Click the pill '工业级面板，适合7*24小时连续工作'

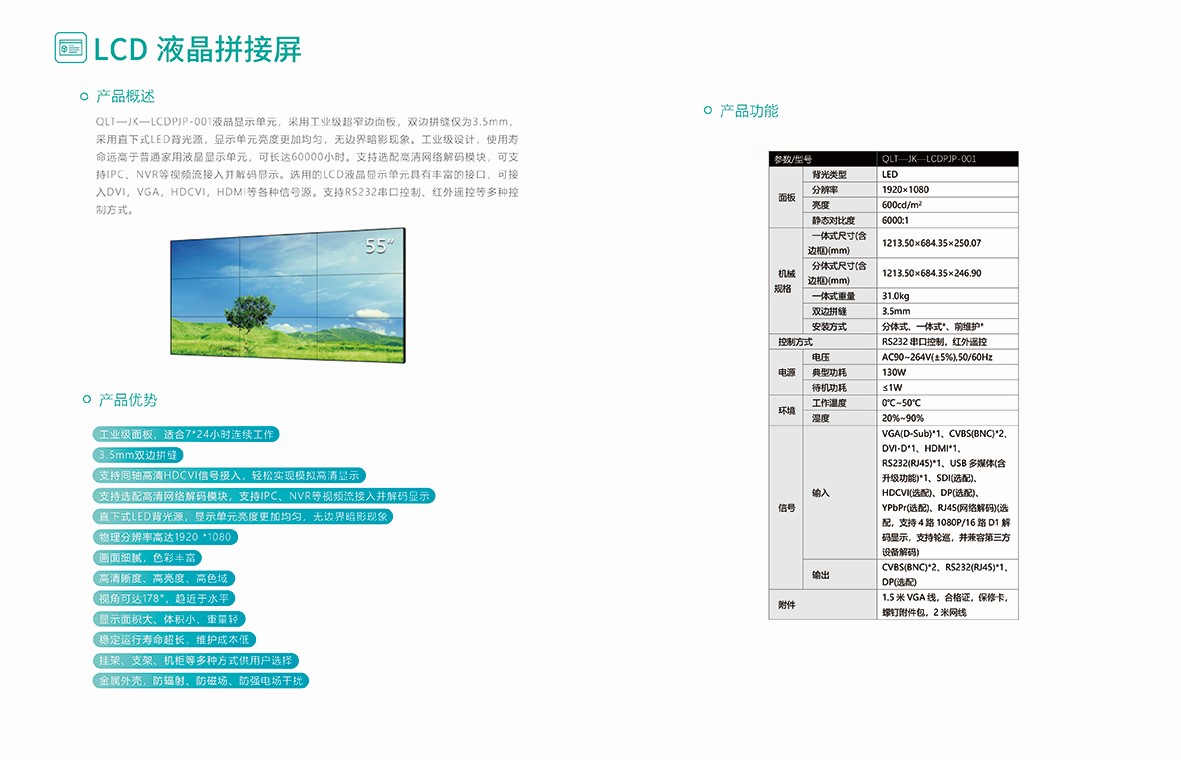coord(186,435)
